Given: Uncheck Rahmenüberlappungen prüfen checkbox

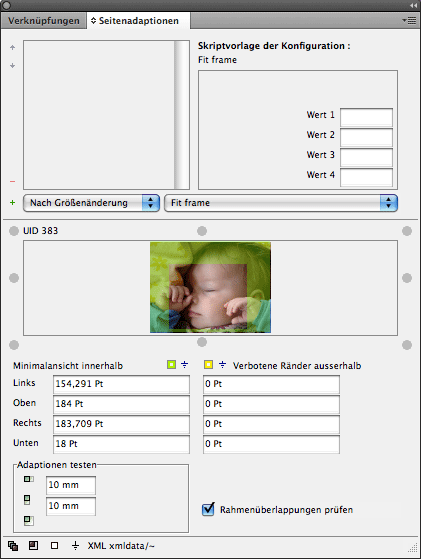Looking at the screenshot, I should coord(208,509).
